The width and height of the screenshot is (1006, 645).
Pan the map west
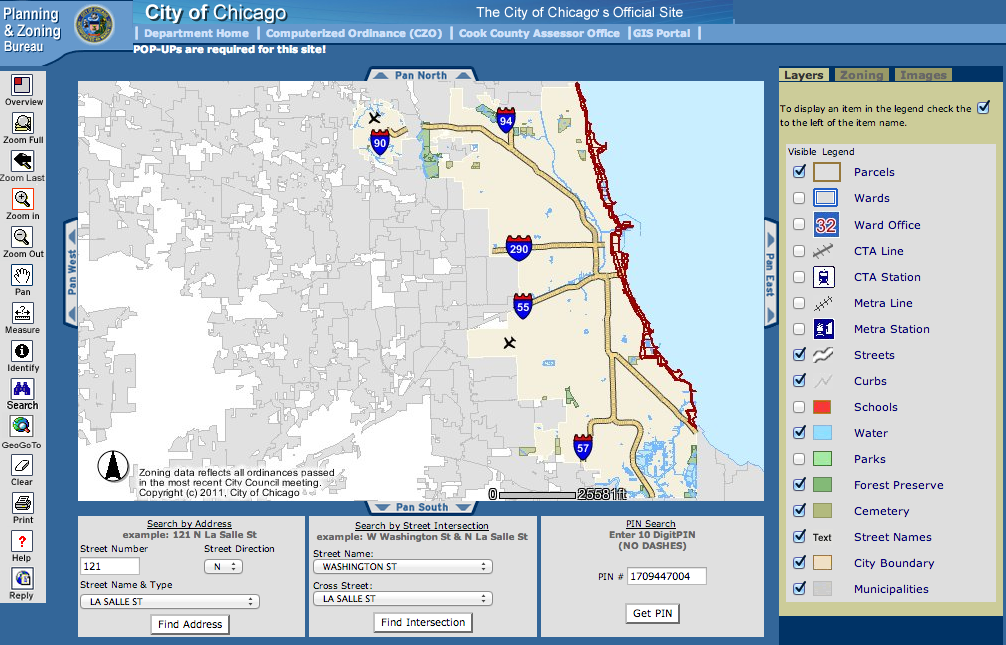(71, 273)
